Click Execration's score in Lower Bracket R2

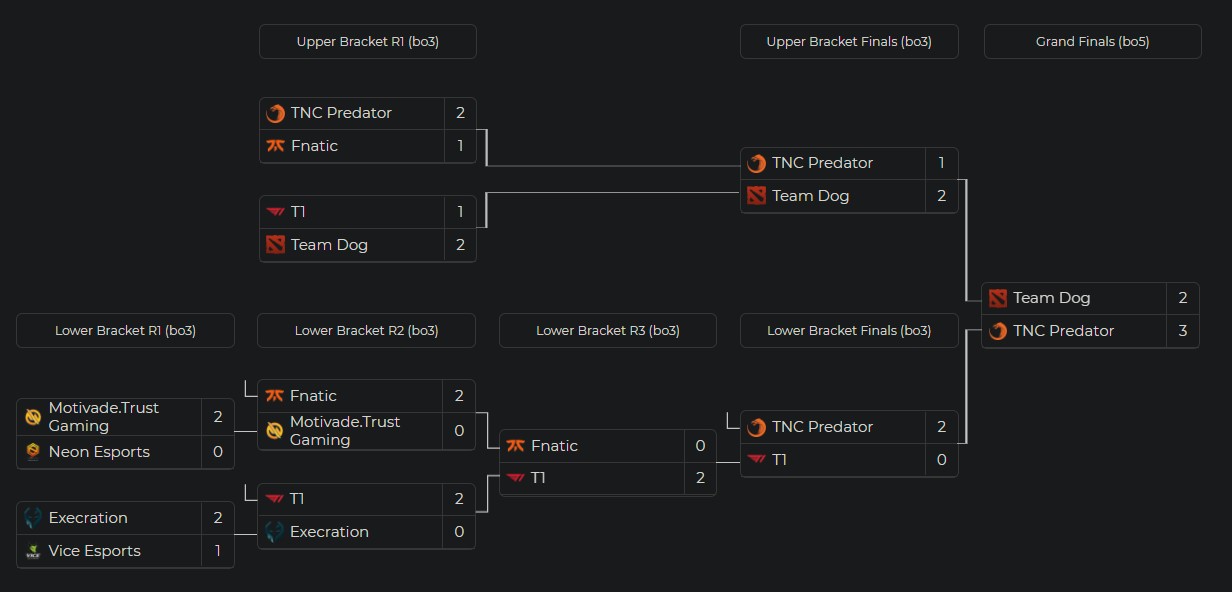pos(459,532)
